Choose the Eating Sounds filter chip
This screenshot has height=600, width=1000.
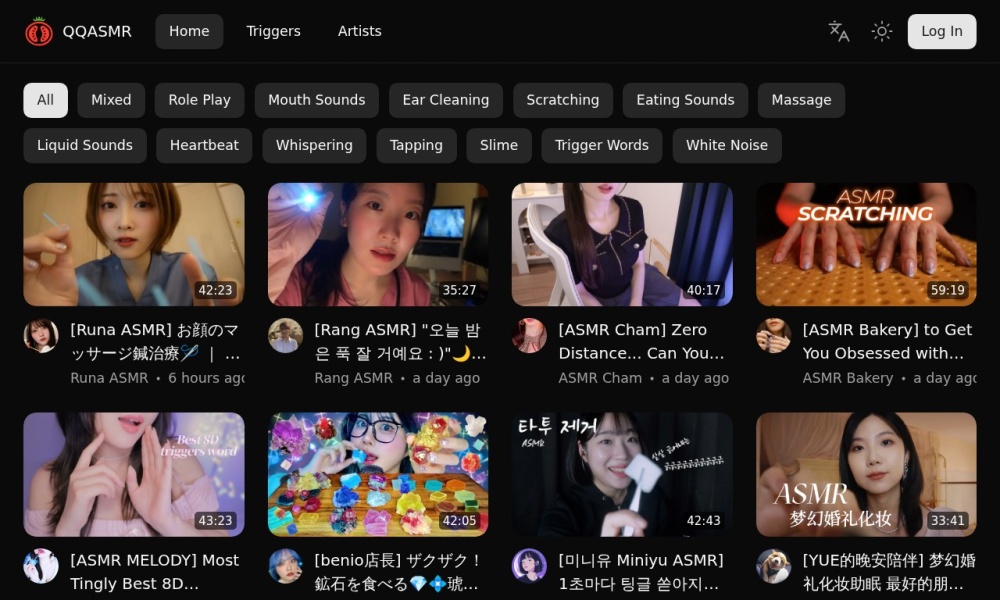685,100
